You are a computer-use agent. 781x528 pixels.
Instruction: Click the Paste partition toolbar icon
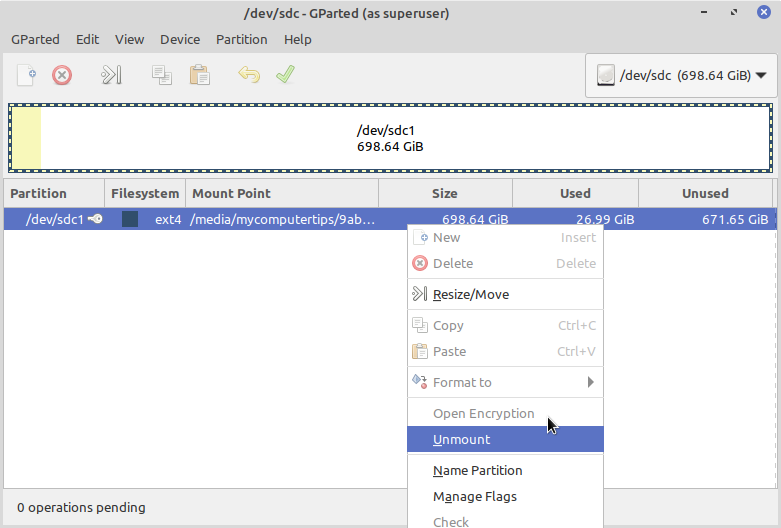(x=199, y=75)
